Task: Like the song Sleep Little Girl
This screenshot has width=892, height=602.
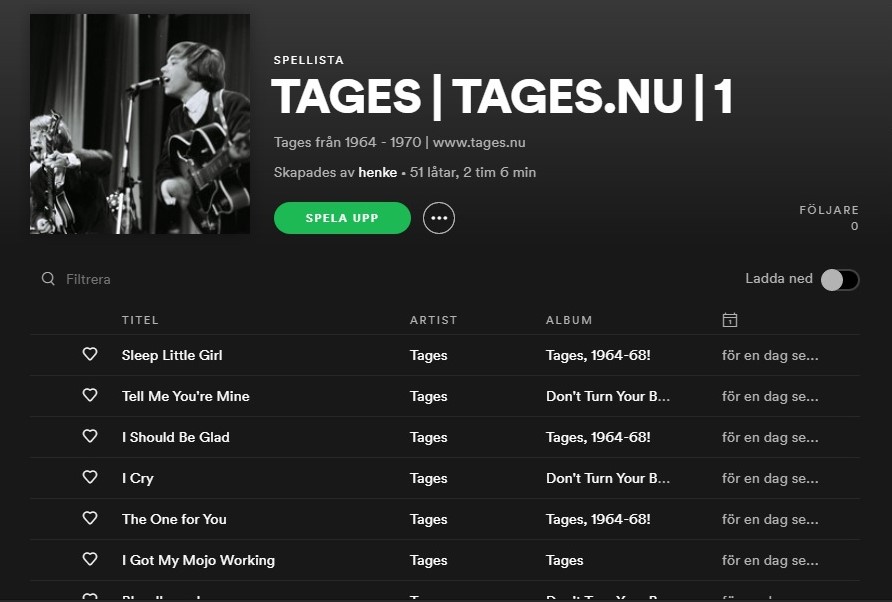Action: pos(90,354)
